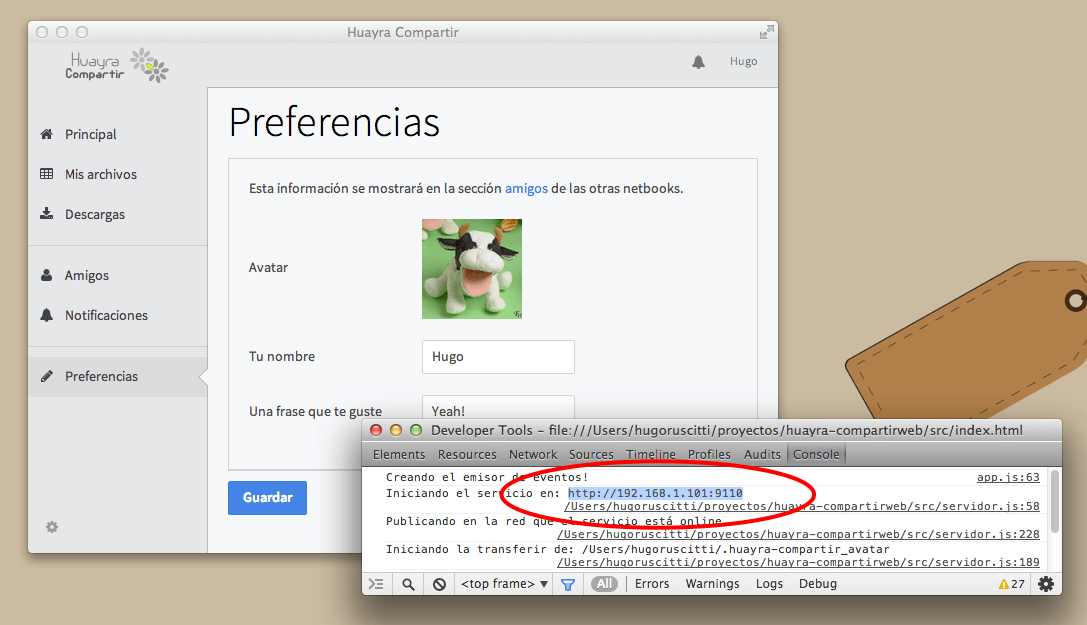The image size is (1087, 625).
Task: Click the search magnifier icon in DevTools
Action: click(x=408, y=584)
